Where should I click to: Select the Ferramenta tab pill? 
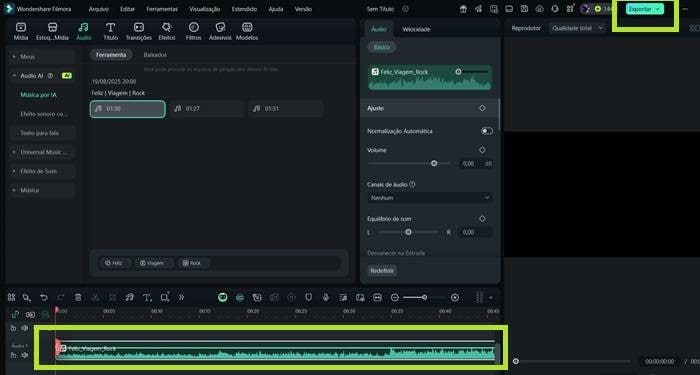111,55
